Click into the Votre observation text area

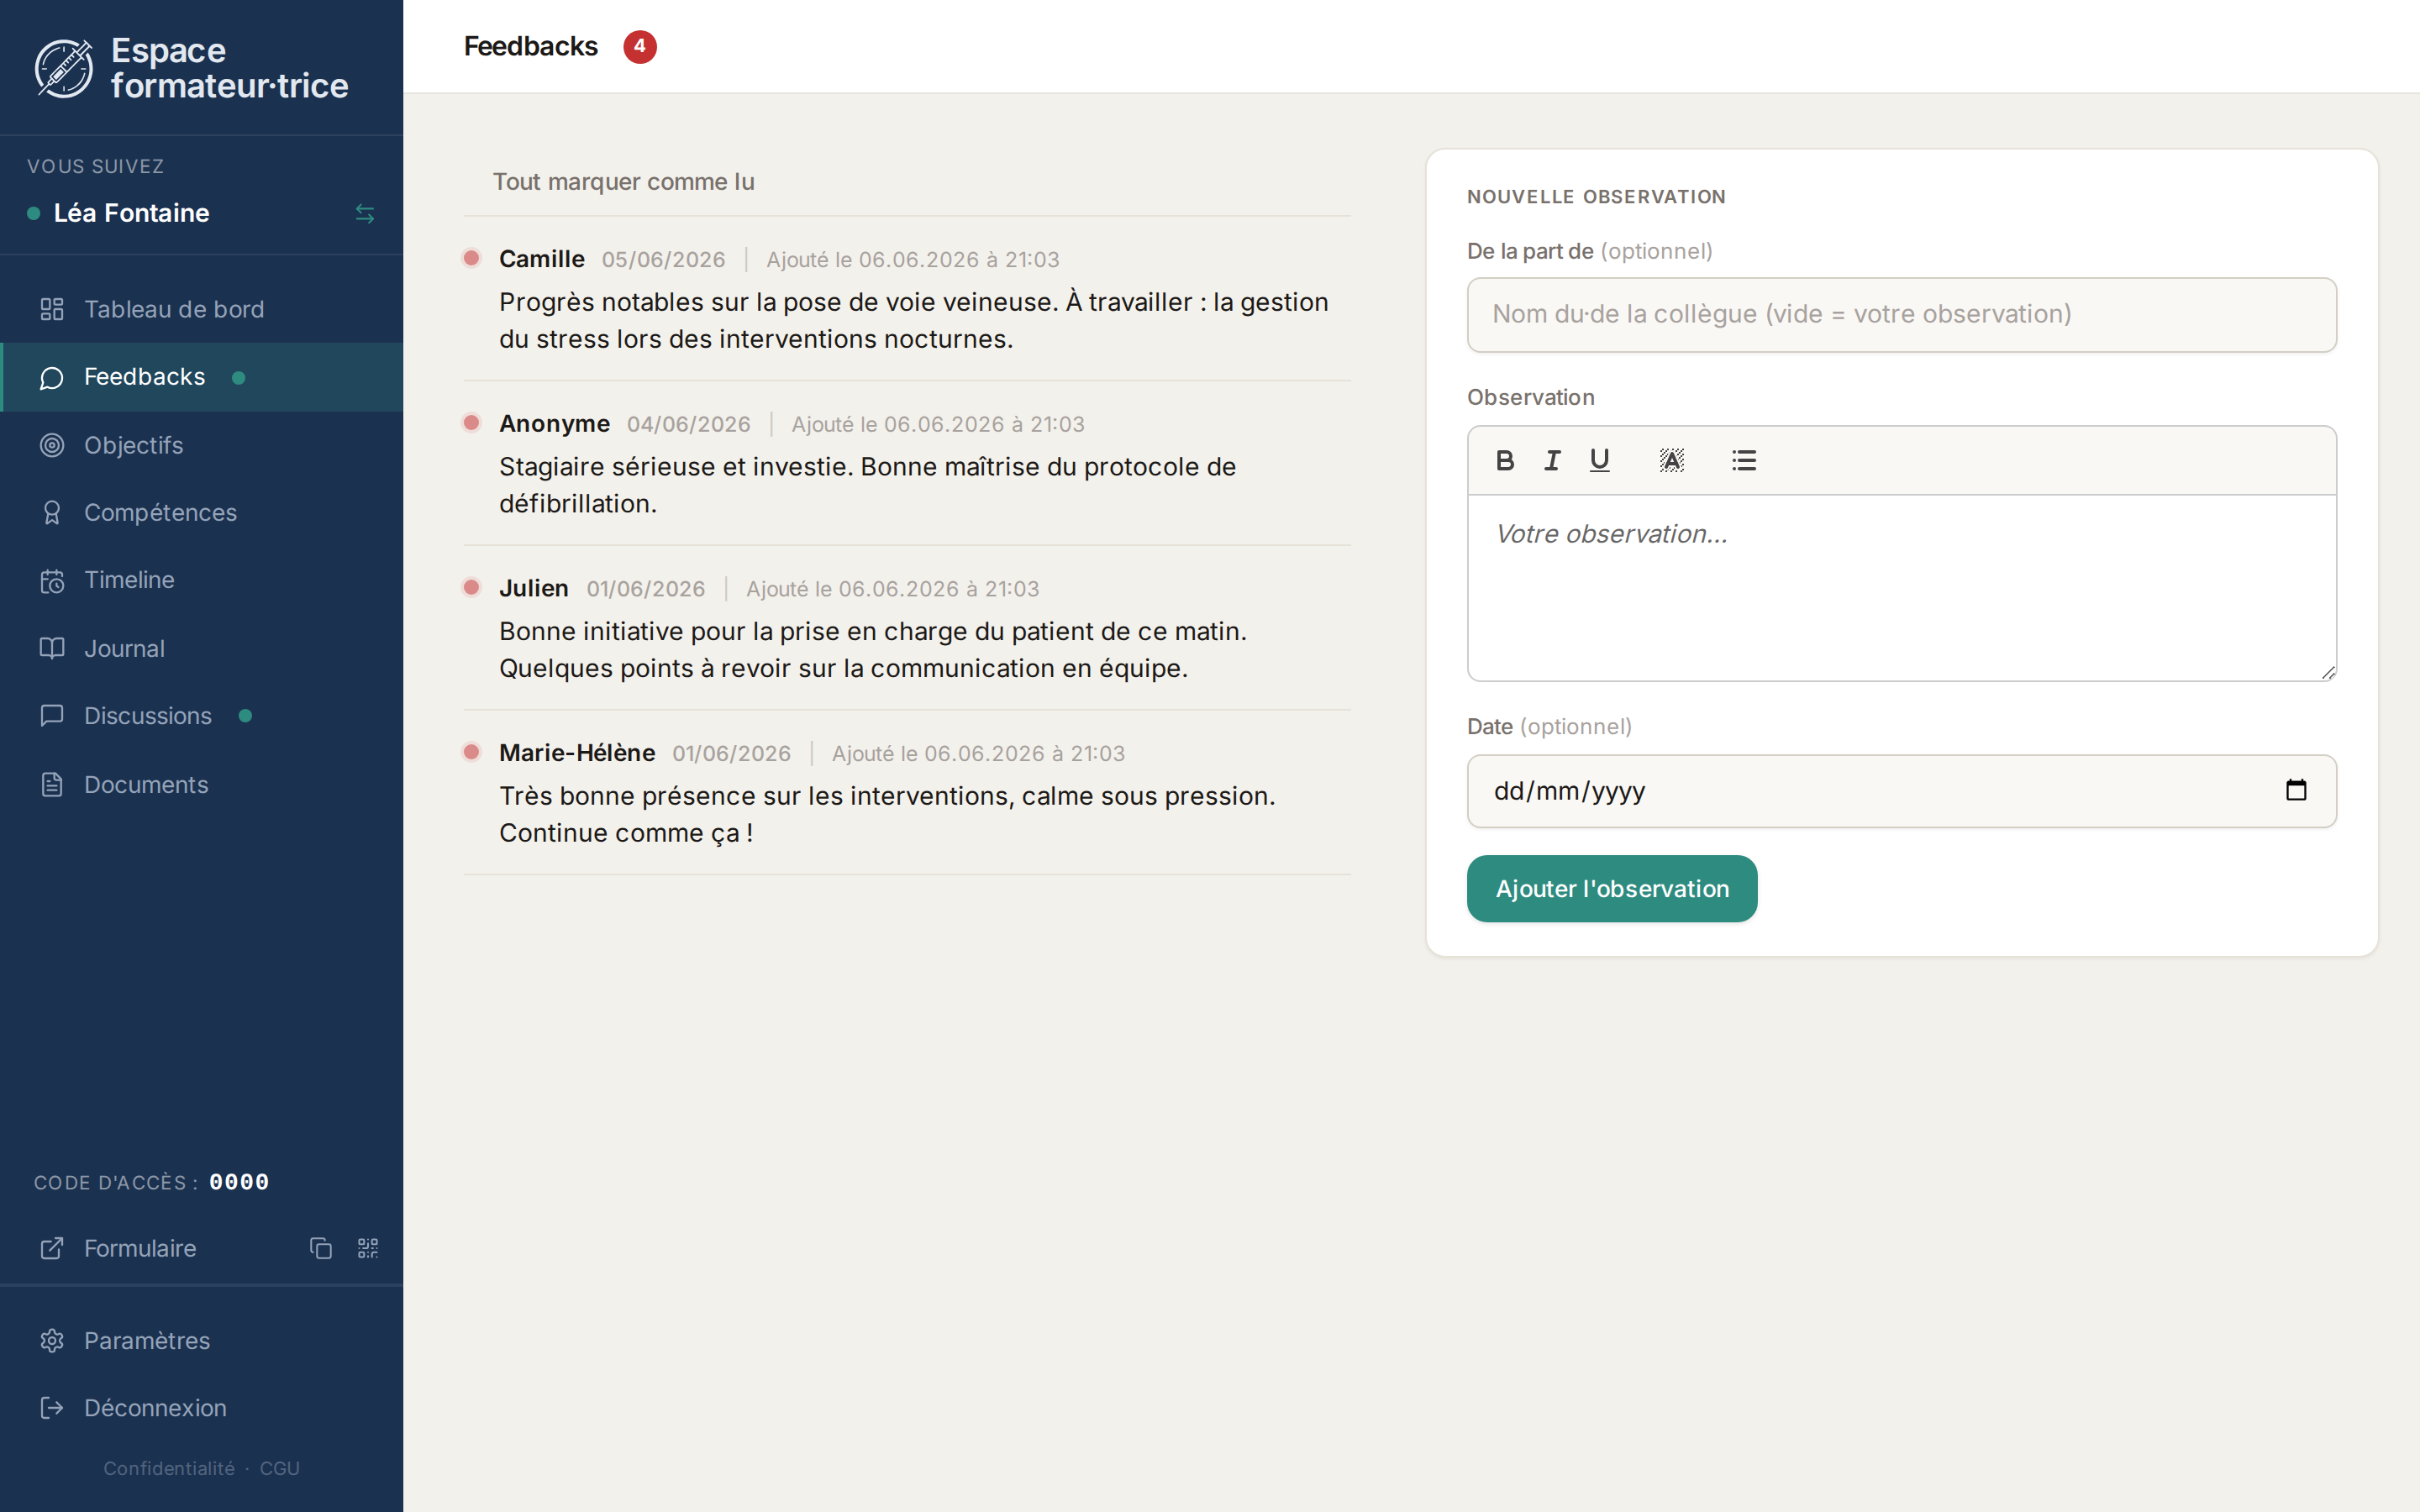coord(1901,588)
